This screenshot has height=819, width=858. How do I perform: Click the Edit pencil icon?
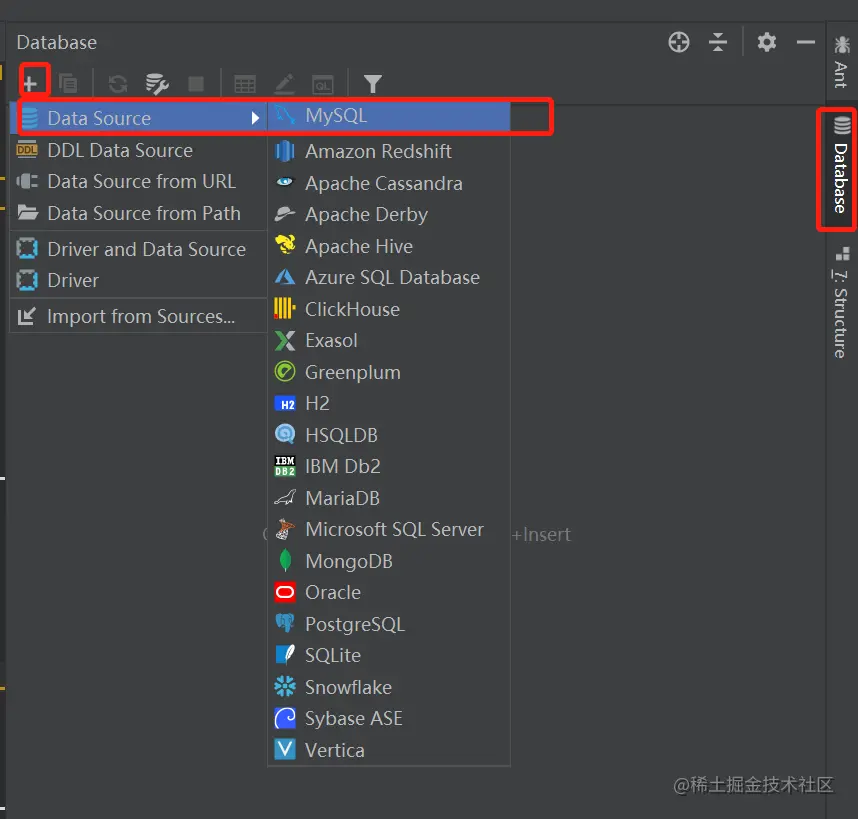click(284, 84)
